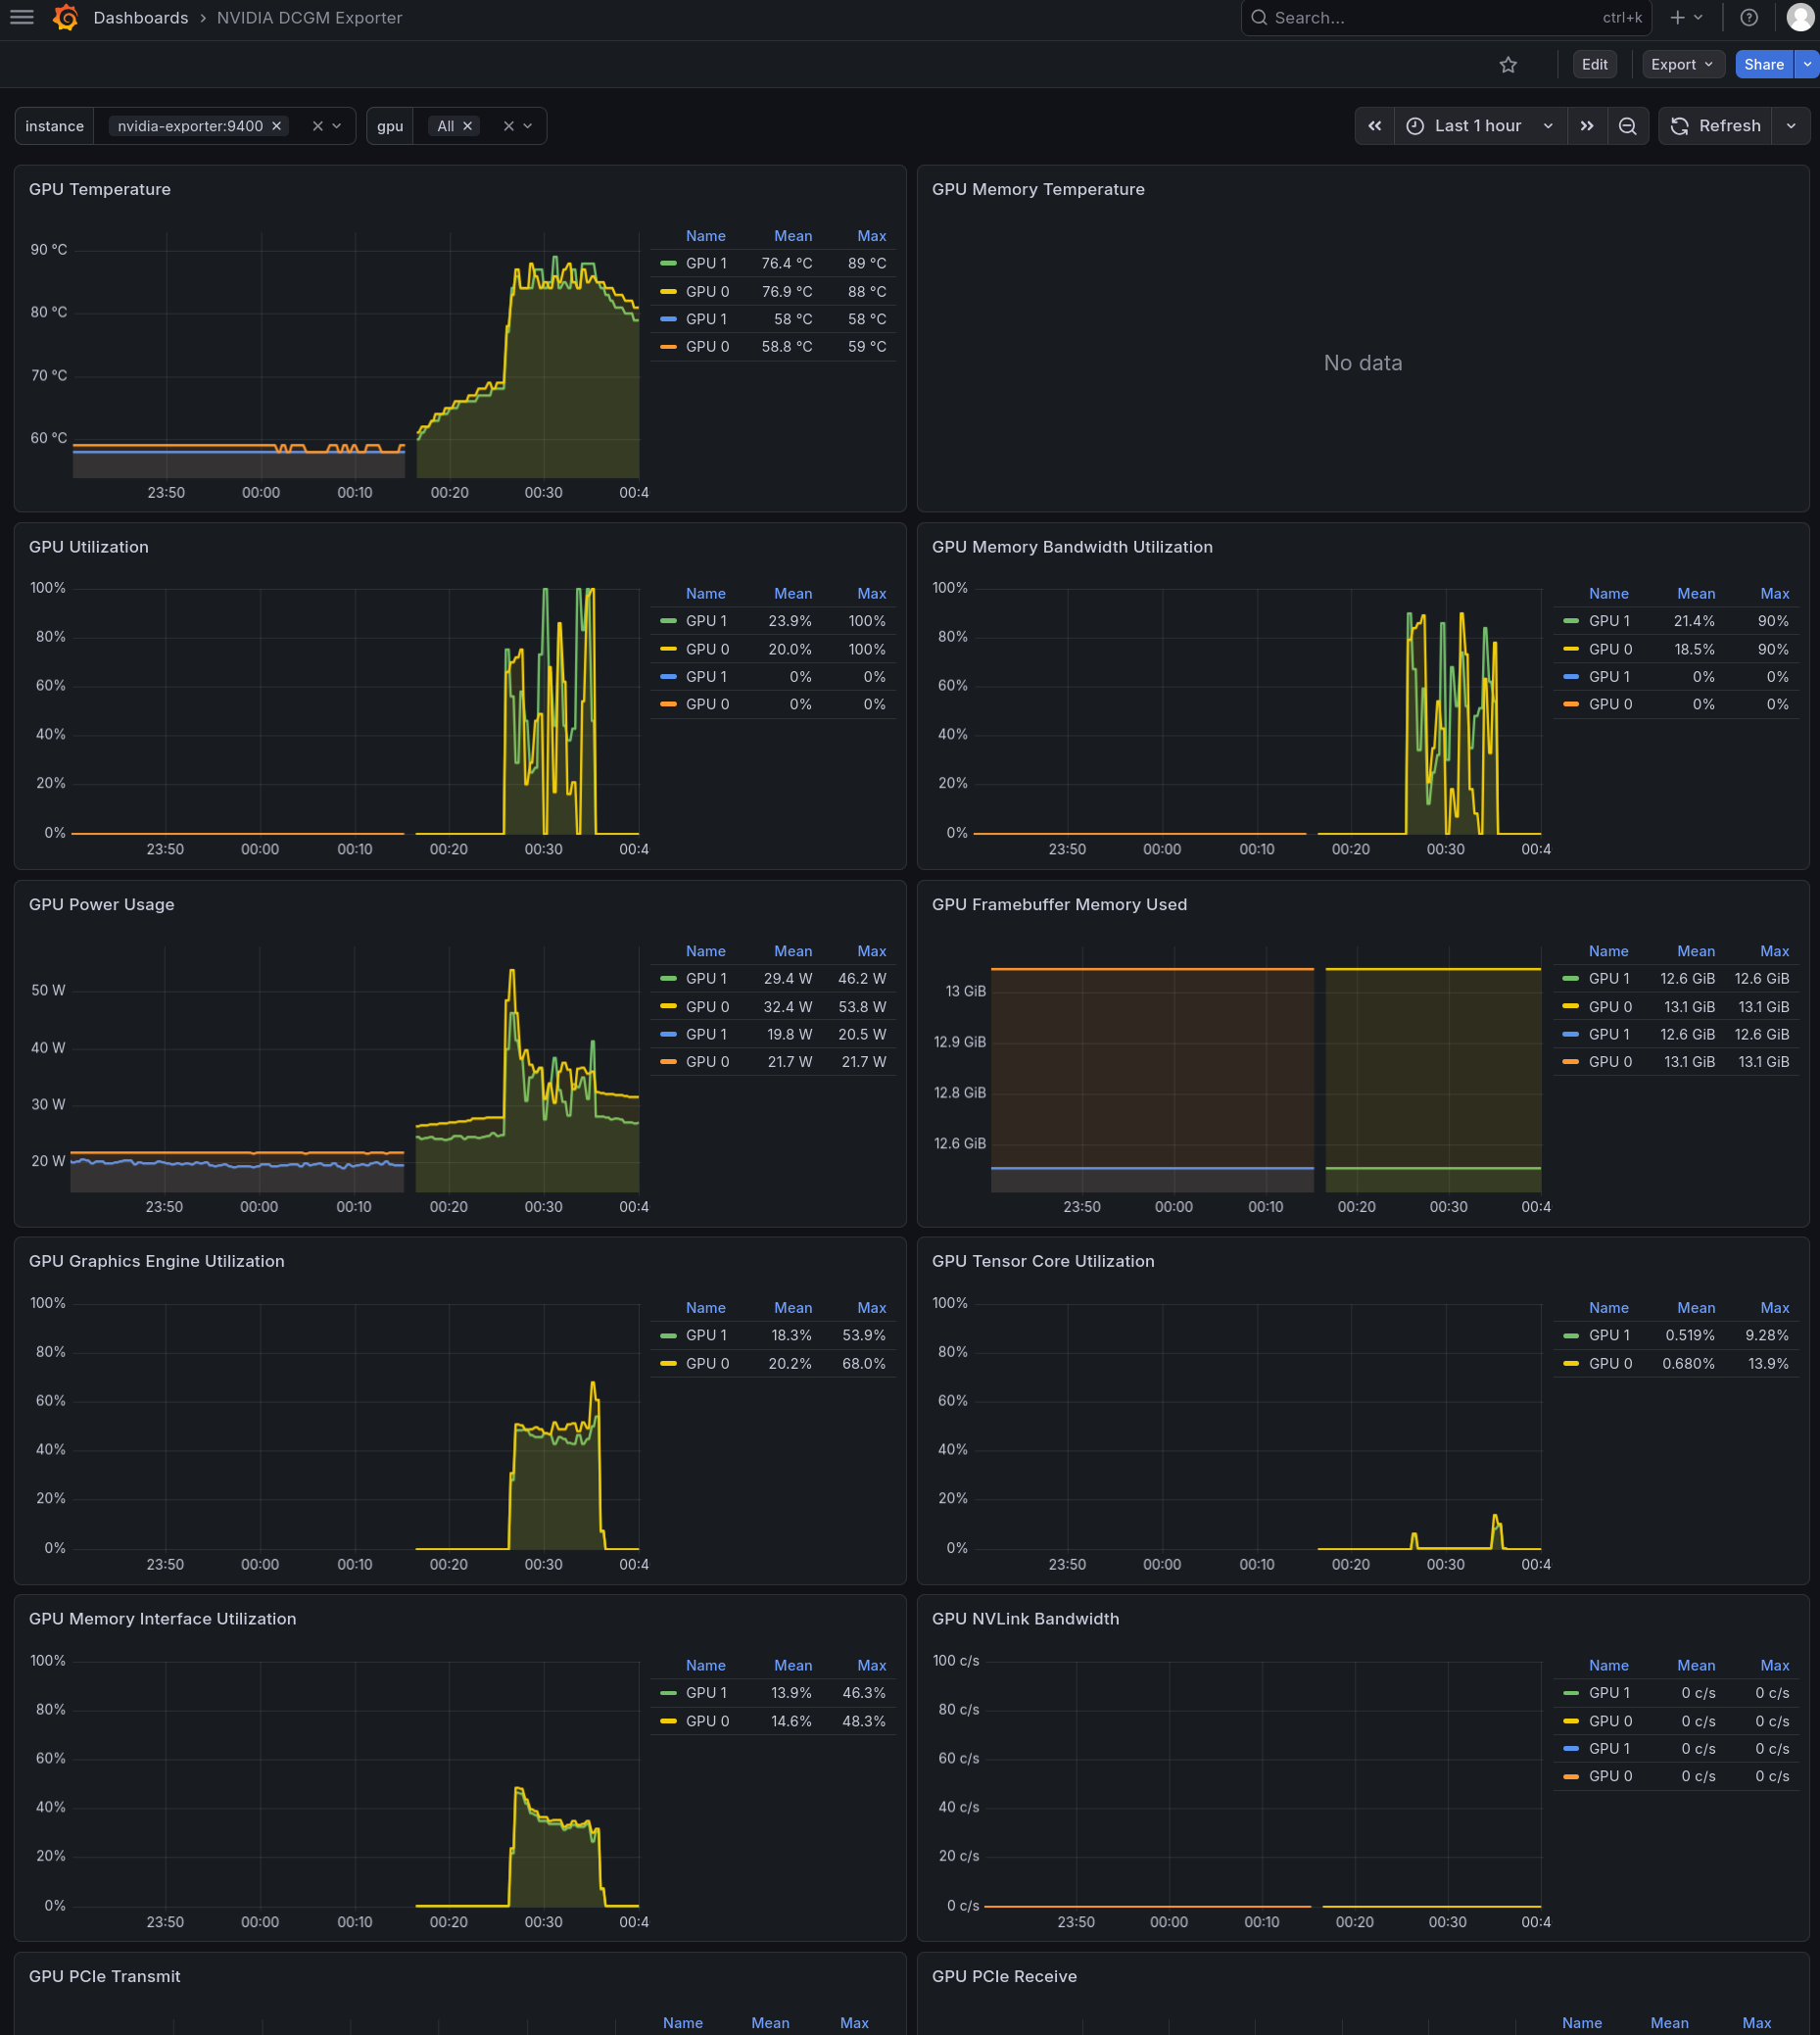Open GPU Power Usage panel title
Image resolution: width=1820 pixels, height=2035 pixels.
[102, 904]
